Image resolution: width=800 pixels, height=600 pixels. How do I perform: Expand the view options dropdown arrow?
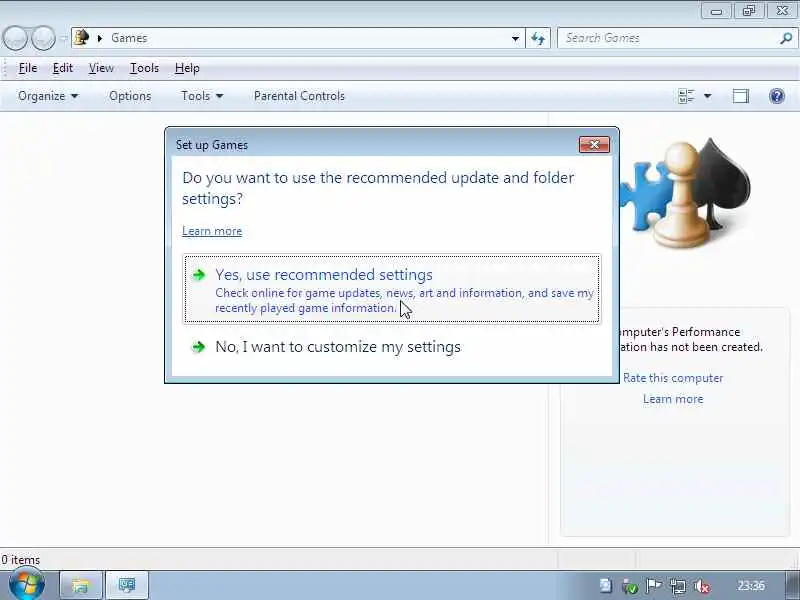708,96
